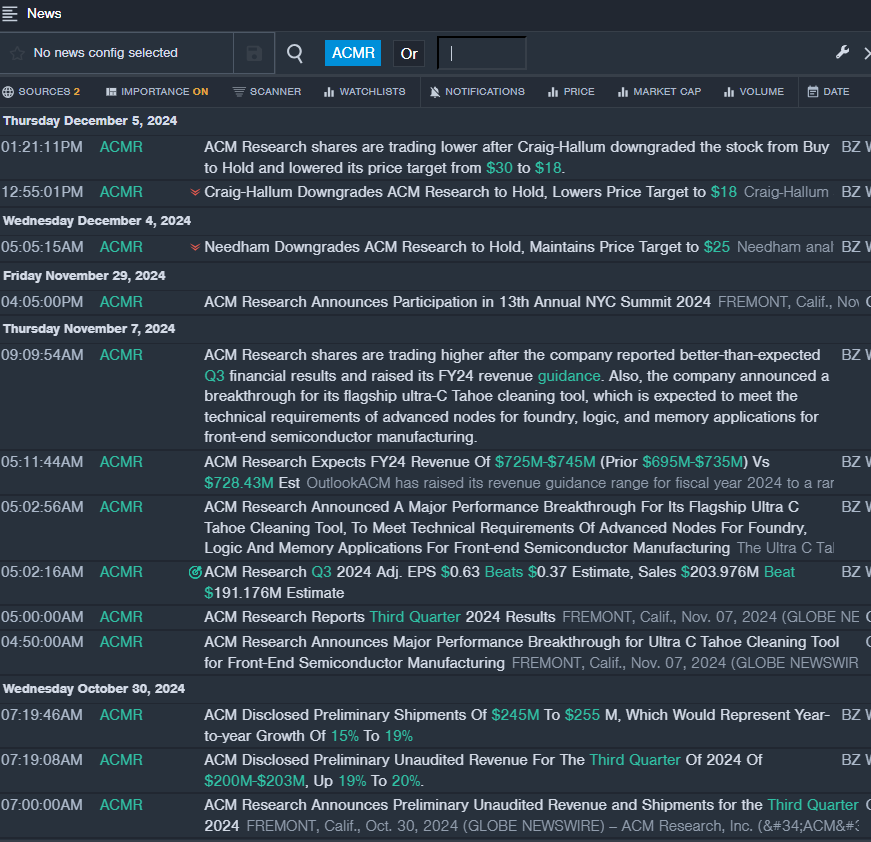This screenshot has height=842, width=871.
Task: Toggle the Importance ON filter
Action: [x=157, y=92]
